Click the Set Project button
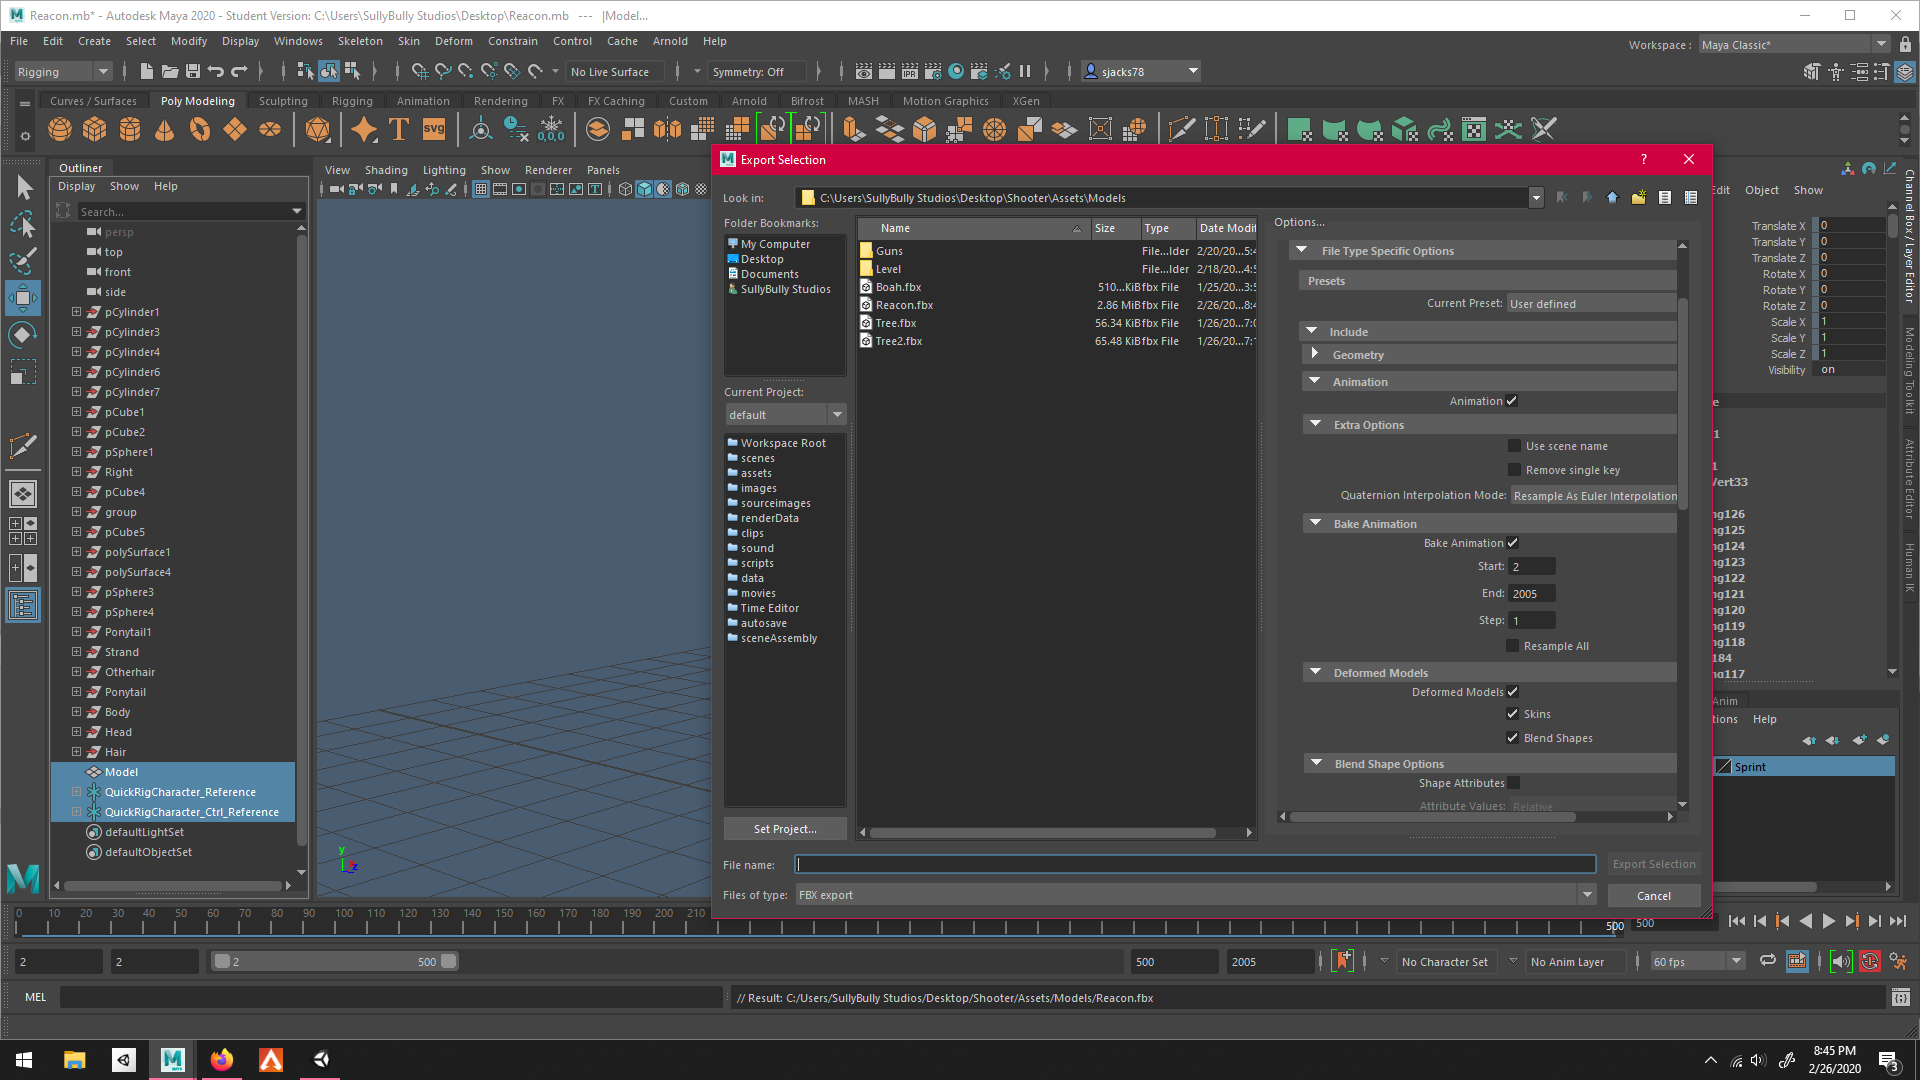 coord(785,829)
